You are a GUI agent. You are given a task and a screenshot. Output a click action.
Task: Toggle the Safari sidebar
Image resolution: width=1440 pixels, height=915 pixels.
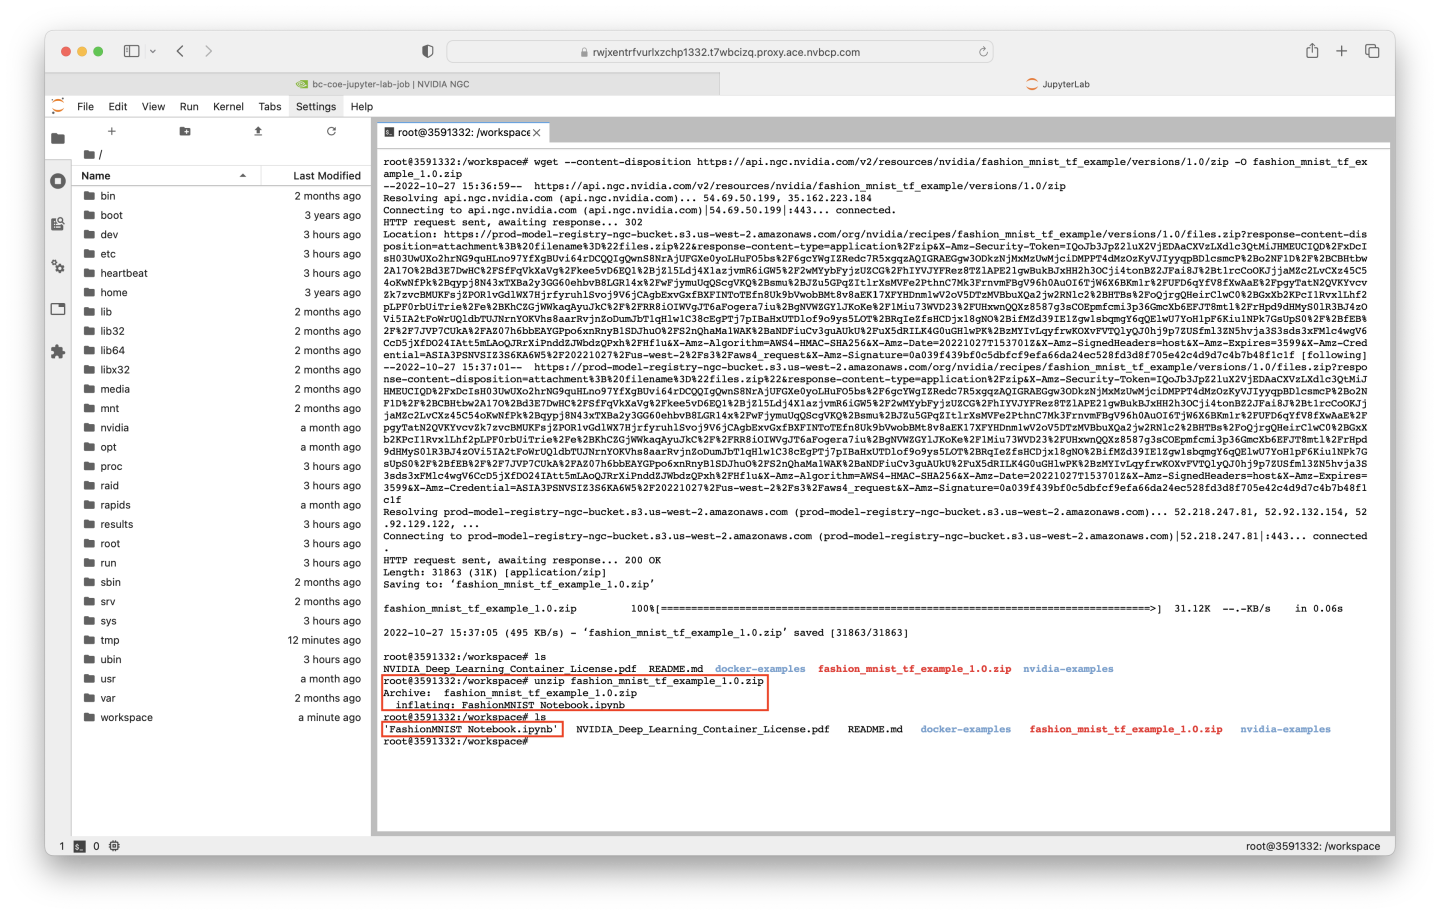pos(131,50)
